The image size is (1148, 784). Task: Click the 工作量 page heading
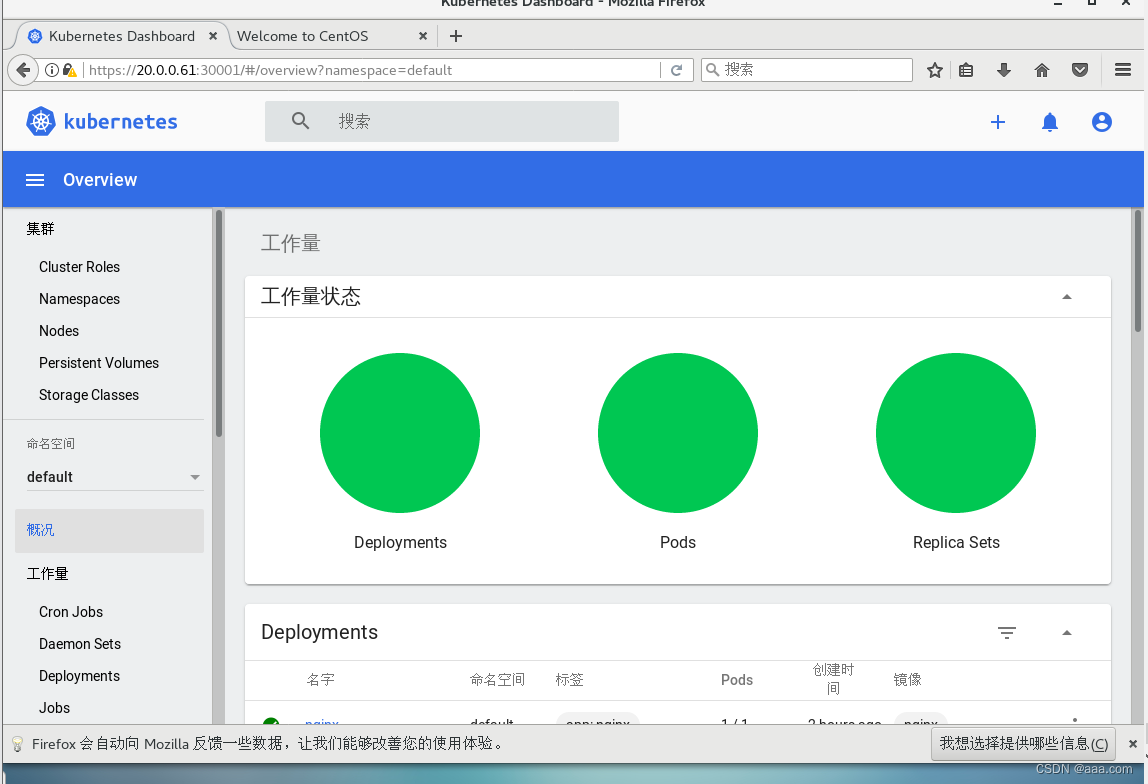click(291, 243)
